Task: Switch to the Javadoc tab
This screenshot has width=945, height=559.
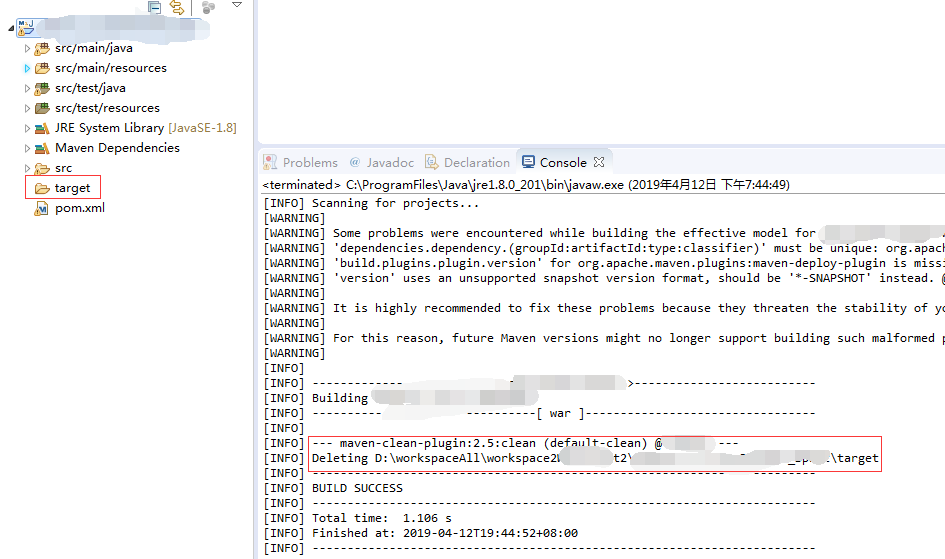Action: pyautogui.click(x=381, y=162)
